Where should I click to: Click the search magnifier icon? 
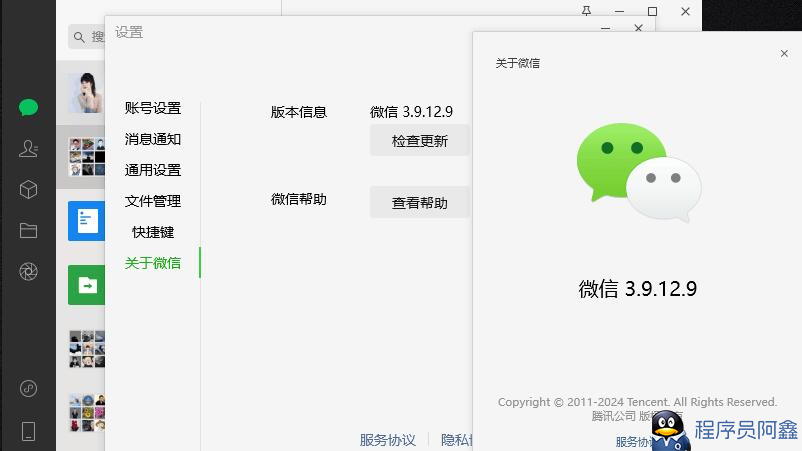click(79, 37)
